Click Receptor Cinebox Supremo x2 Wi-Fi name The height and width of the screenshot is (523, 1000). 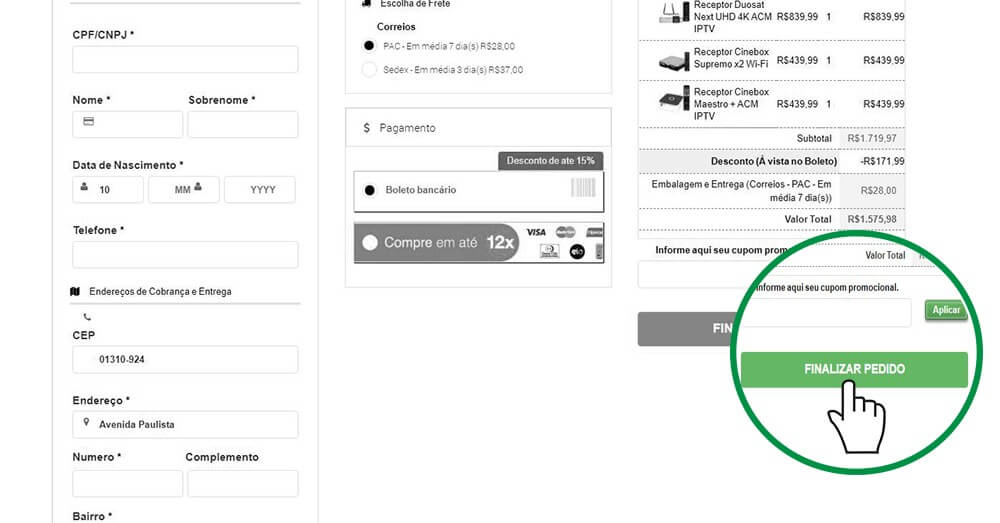click(731, 58)
